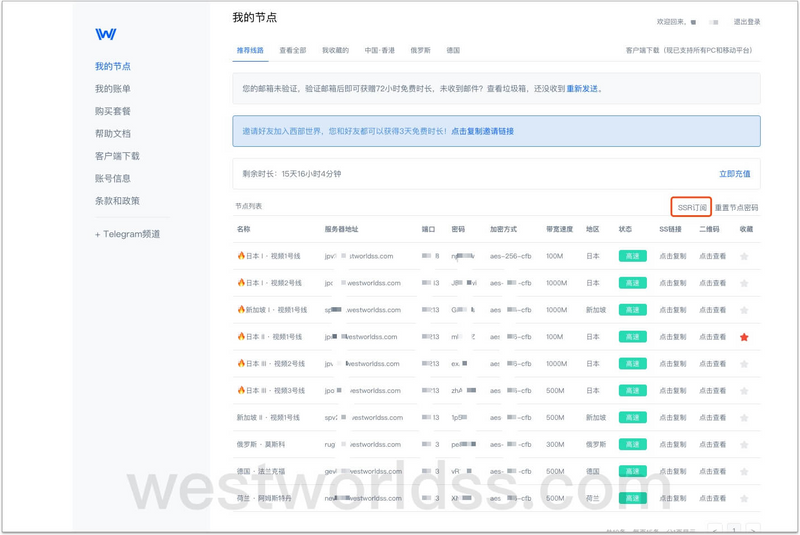Favorite the 新加坡 II · 视频1号线 node star
Screen dimensions: 800x535
coord(744,418)
